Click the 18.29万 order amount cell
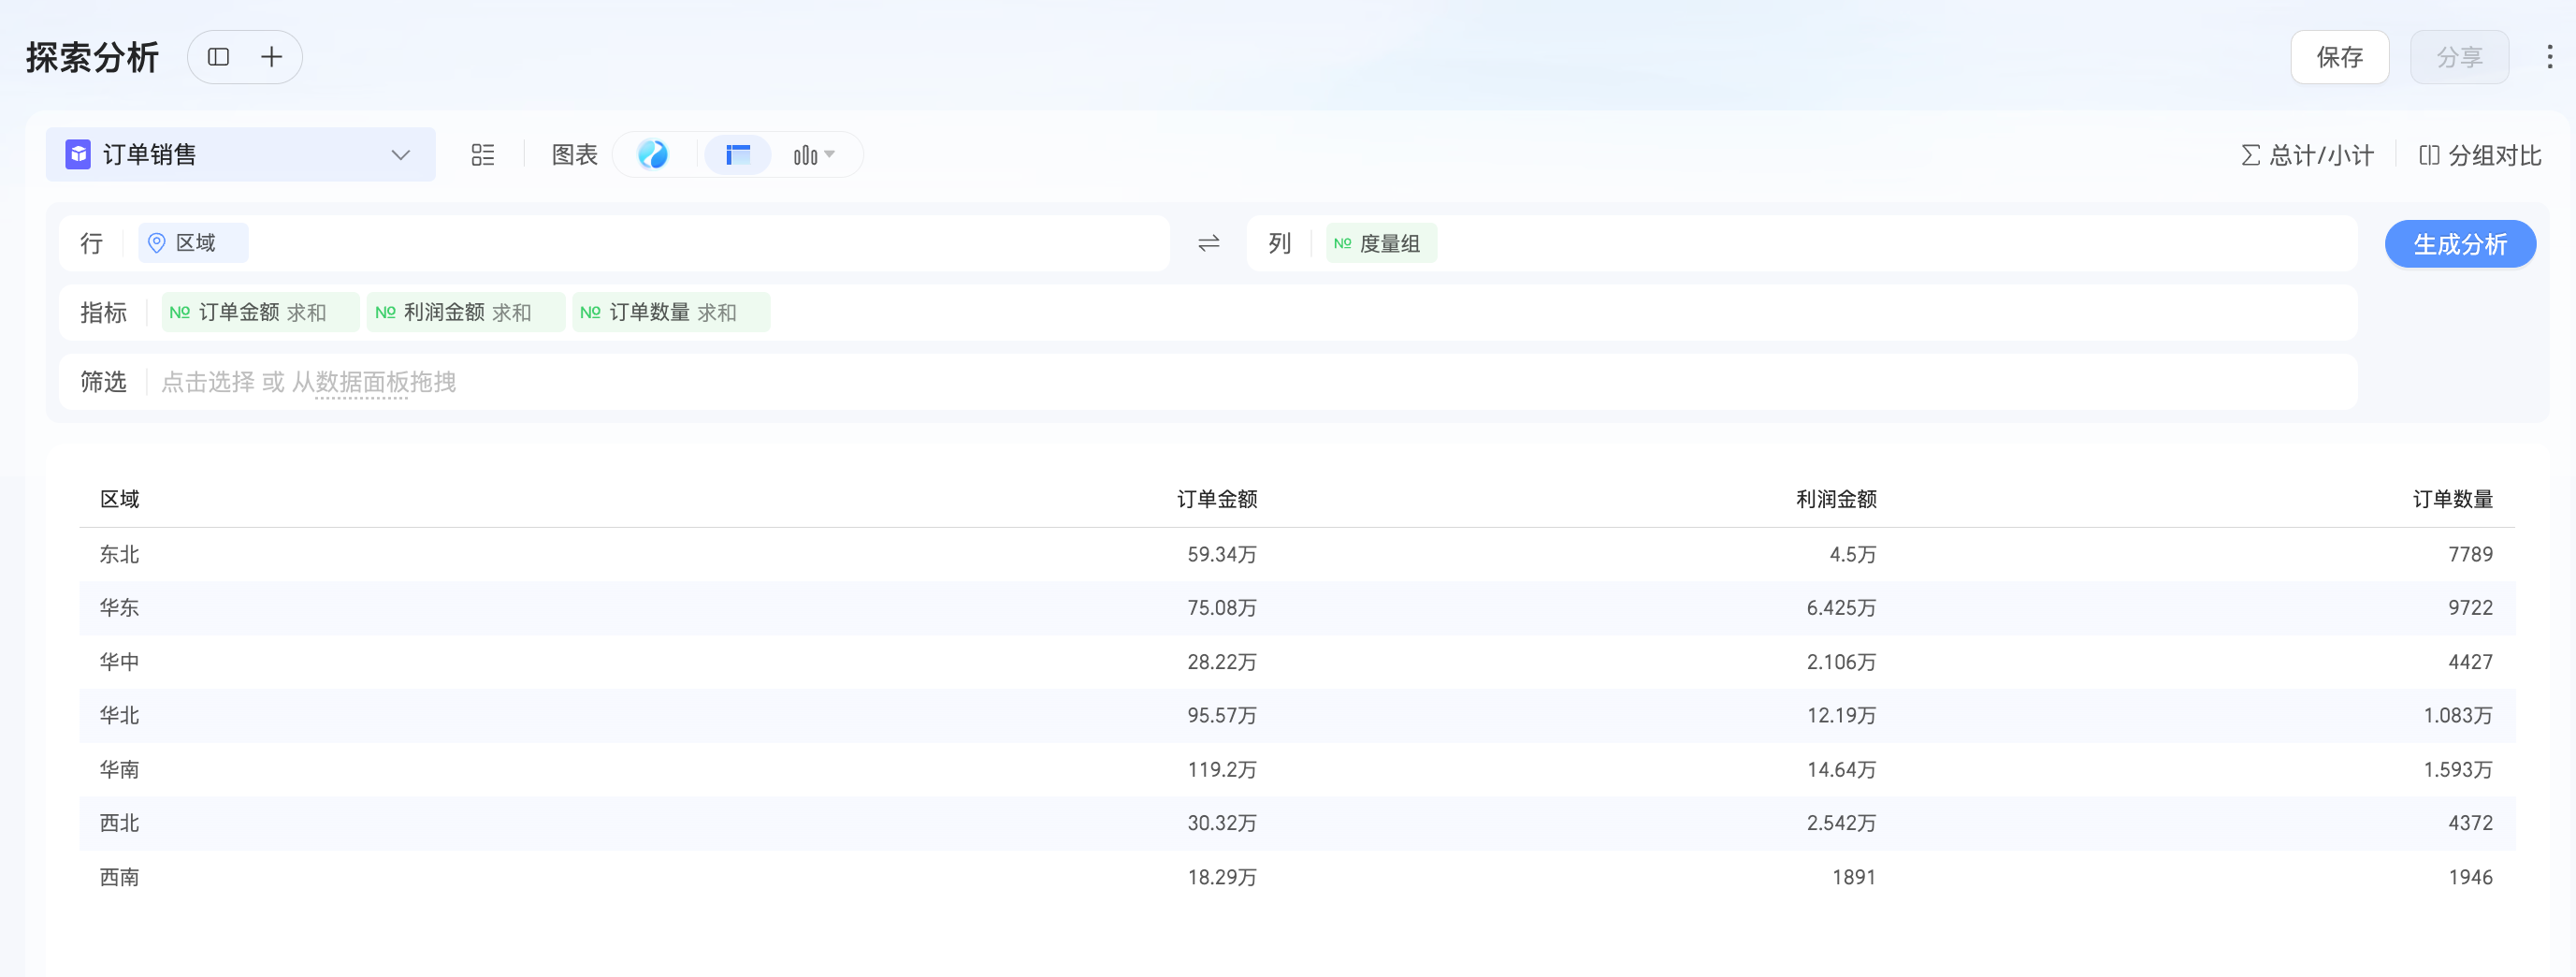The width and height of the screenshot is (2576, 977). (1222, 877)
